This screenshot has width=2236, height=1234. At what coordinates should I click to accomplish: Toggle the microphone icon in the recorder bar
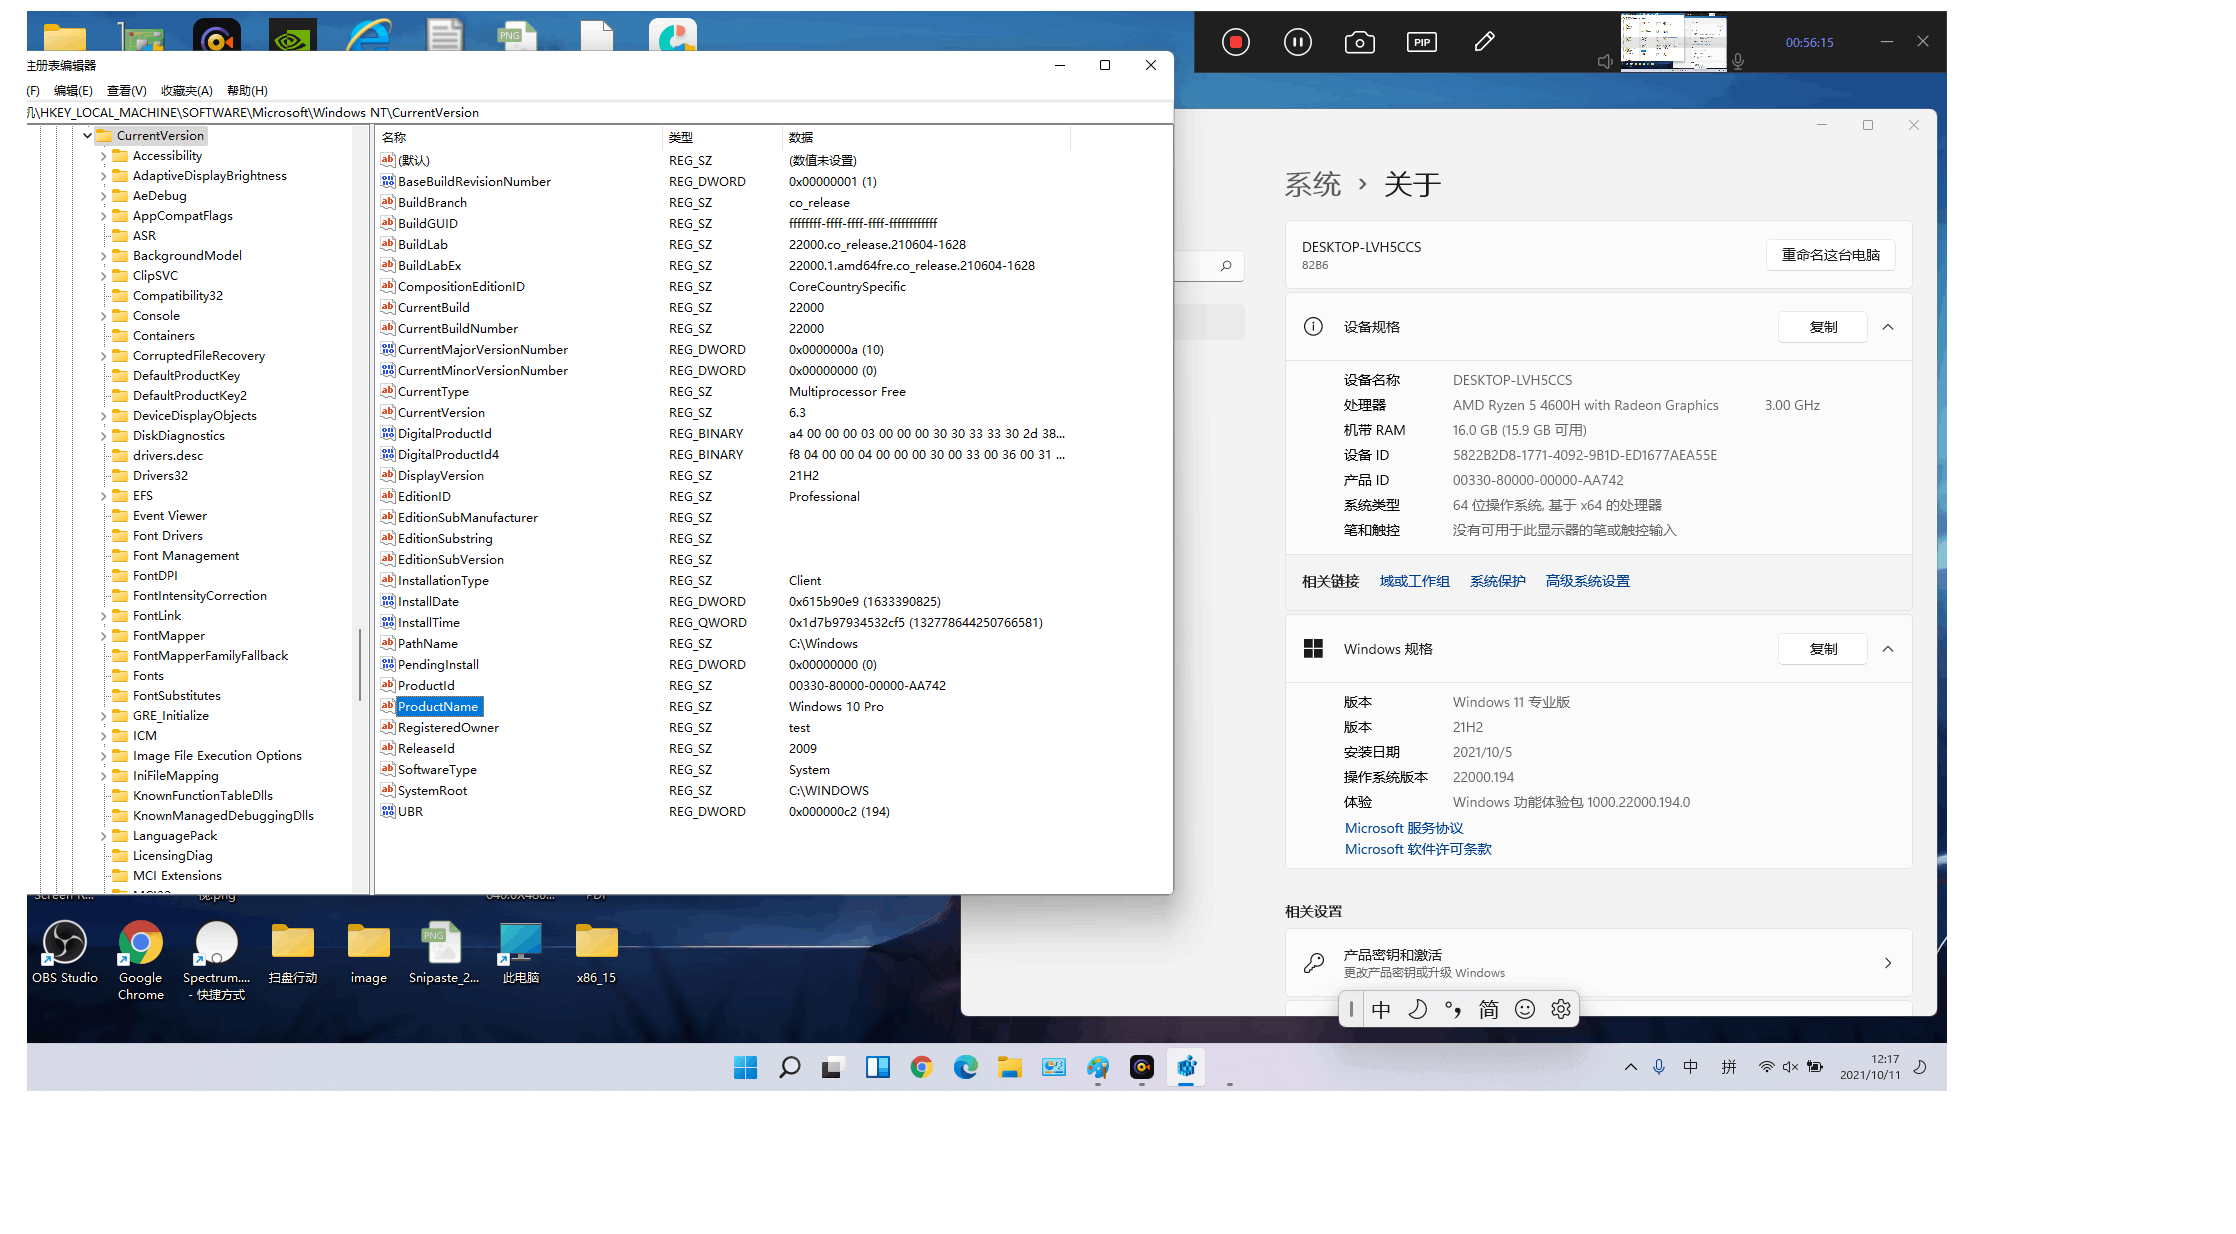pos(1738,62)
